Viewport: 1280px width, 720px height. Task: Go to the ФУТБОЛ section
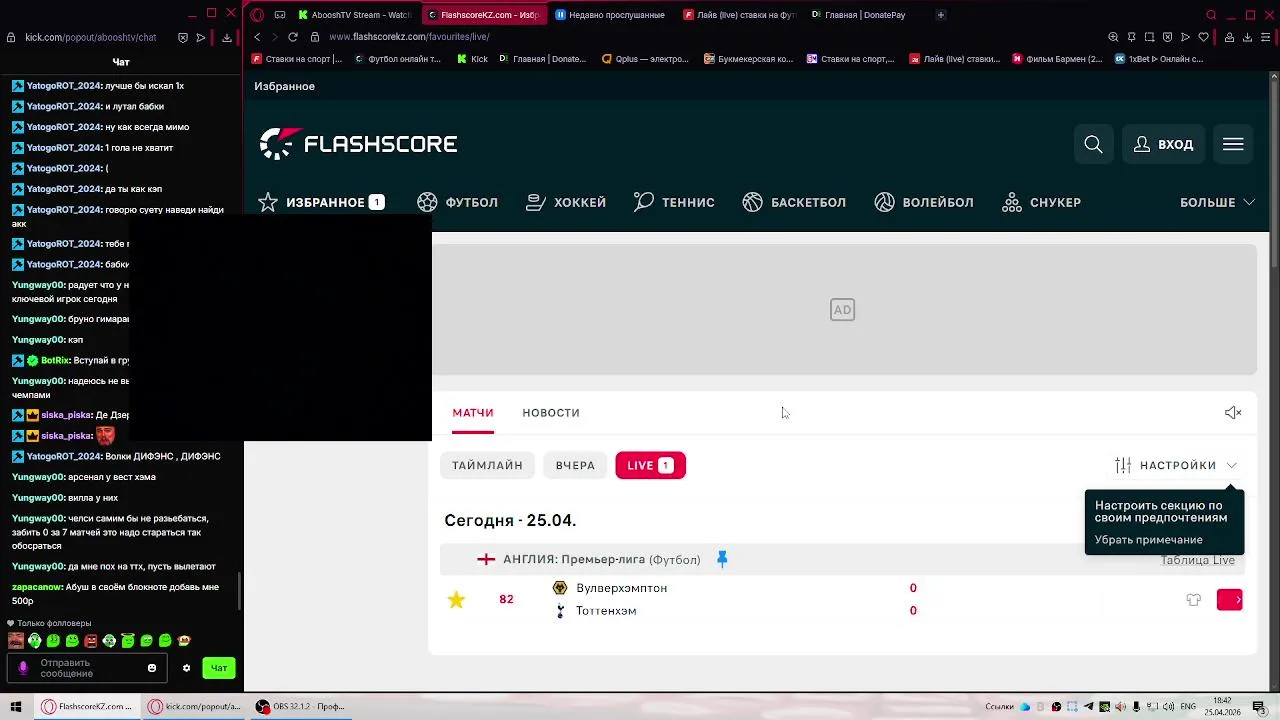[x=457, y=202]
